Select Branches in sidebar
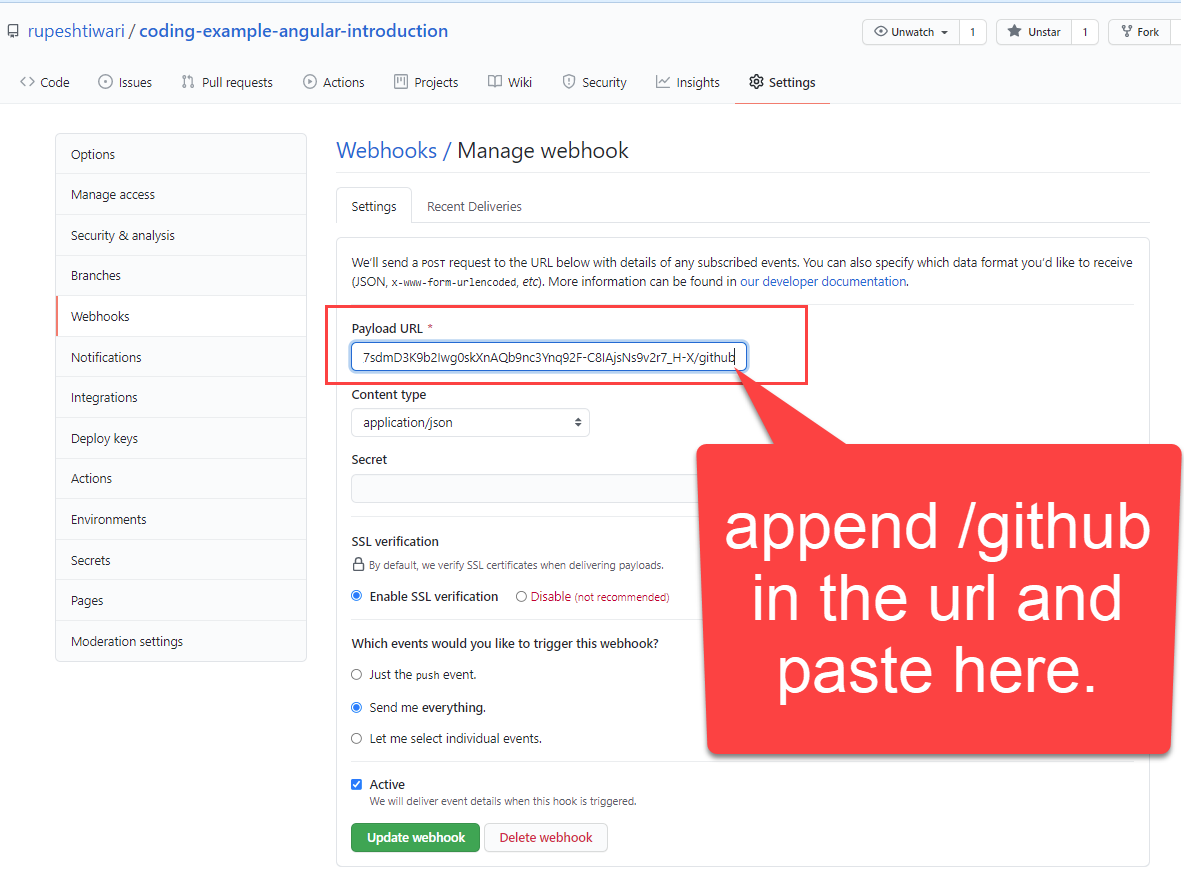1184x872 pixels. 181,276
